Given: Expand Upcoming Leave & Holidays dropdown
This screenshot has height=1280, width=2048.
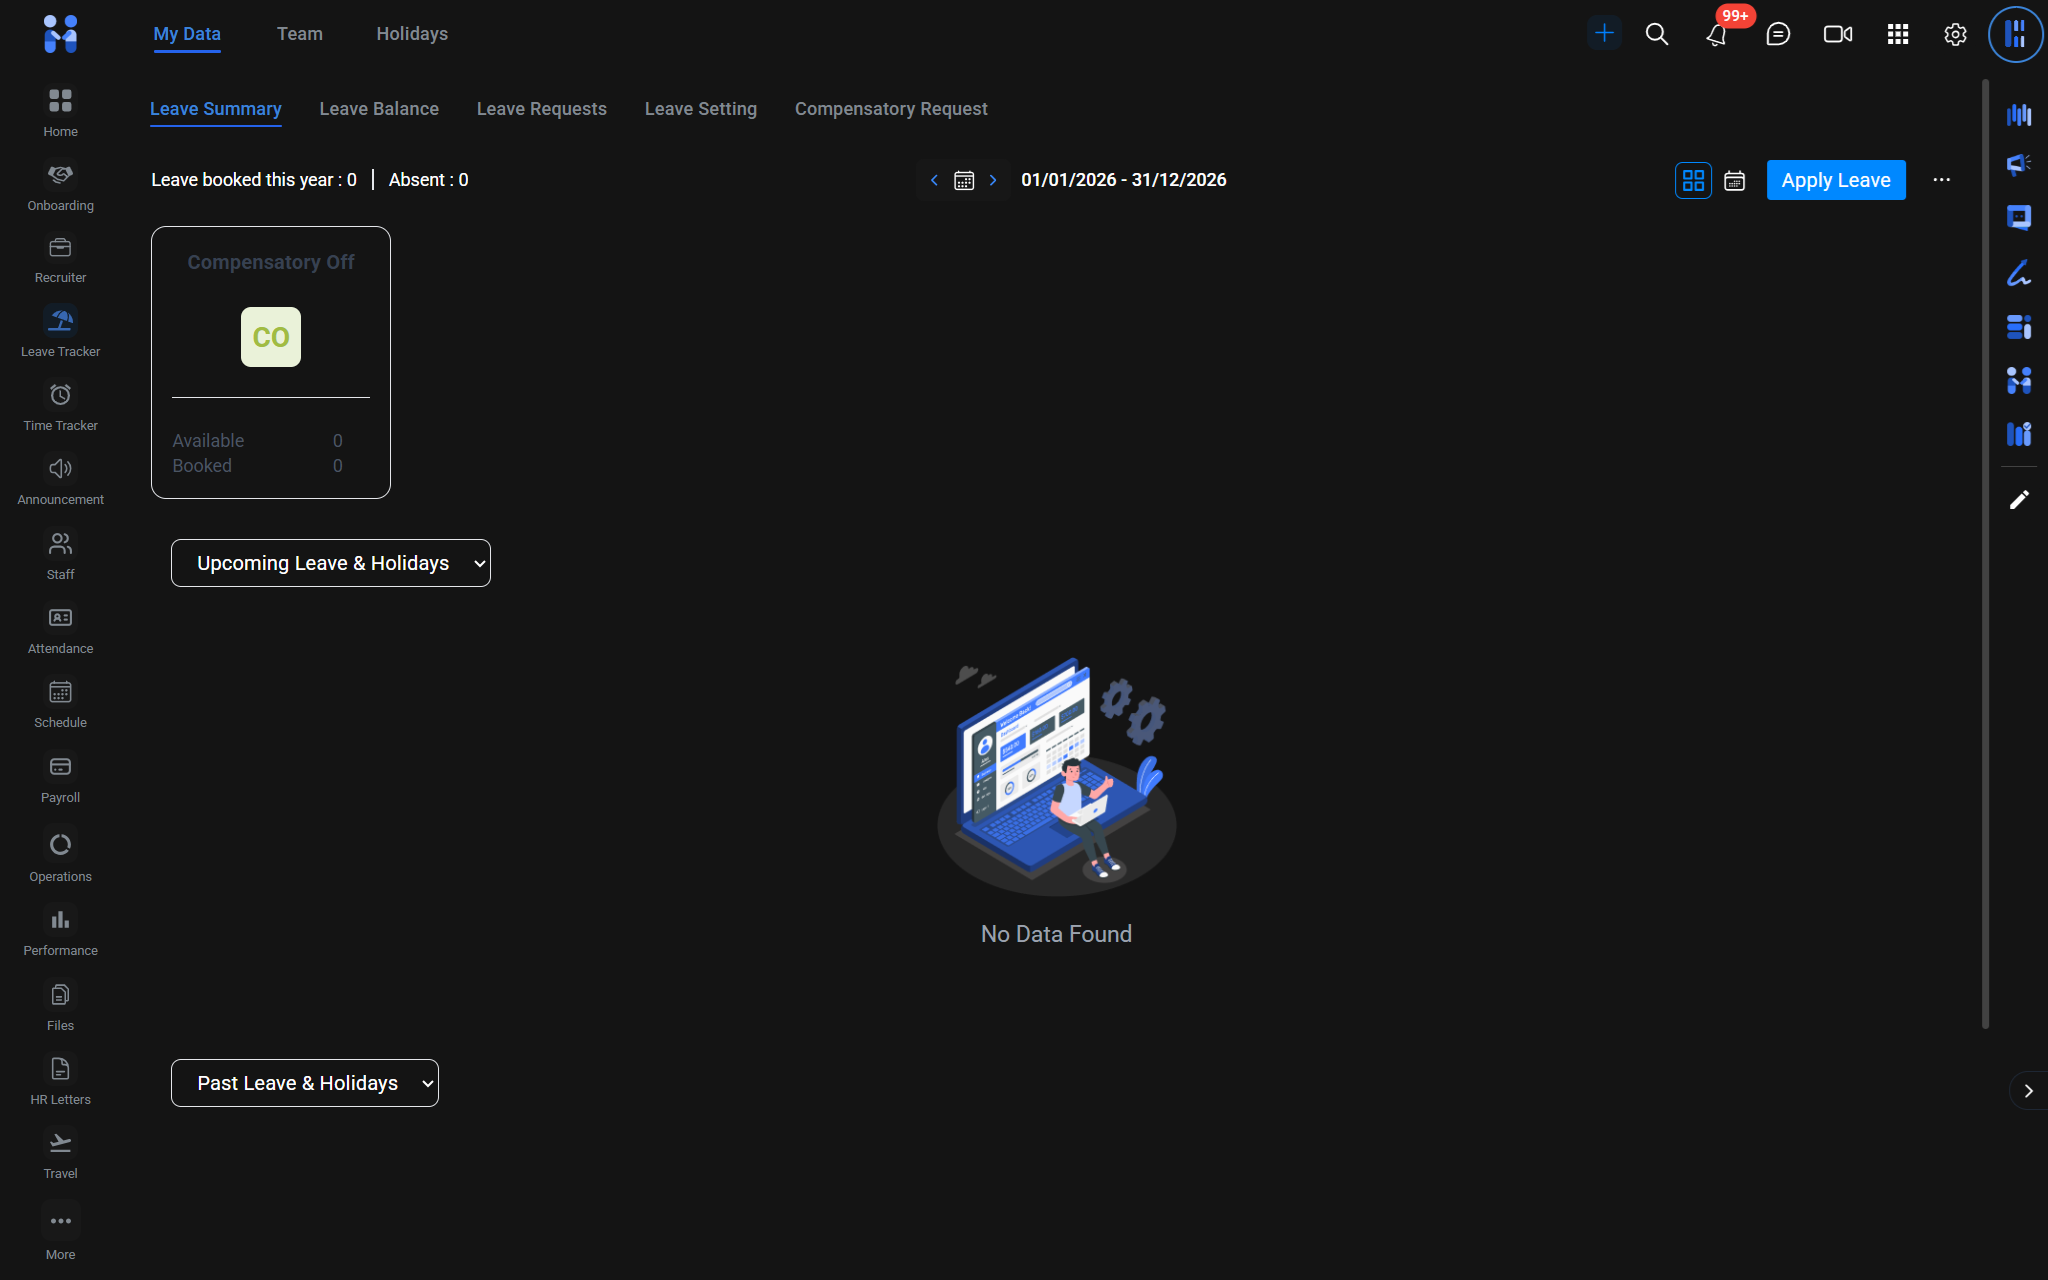Looking at the screenshot, I should (x=331, y=563).
